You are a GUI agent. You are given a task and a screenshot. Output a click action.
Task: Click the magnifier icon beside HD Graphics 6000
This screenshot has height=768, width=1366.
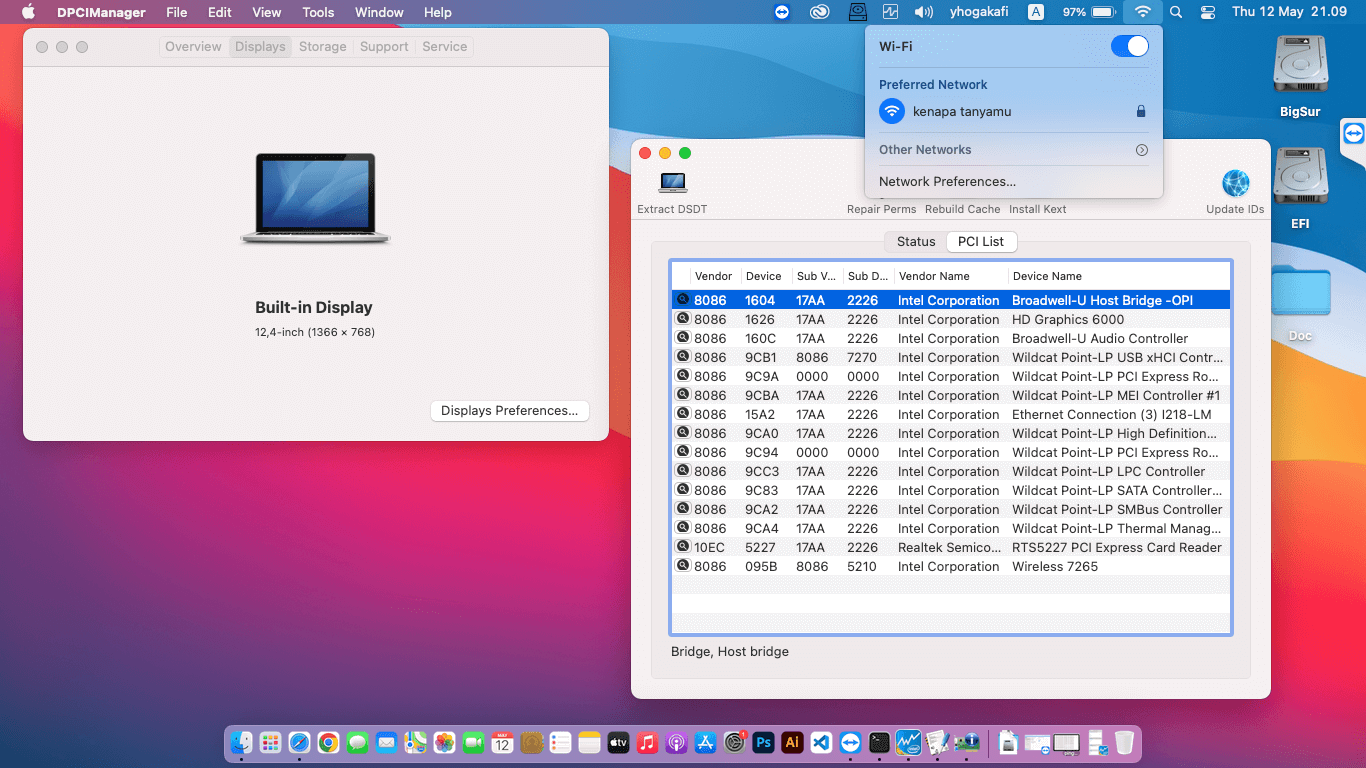pos(683,319)
